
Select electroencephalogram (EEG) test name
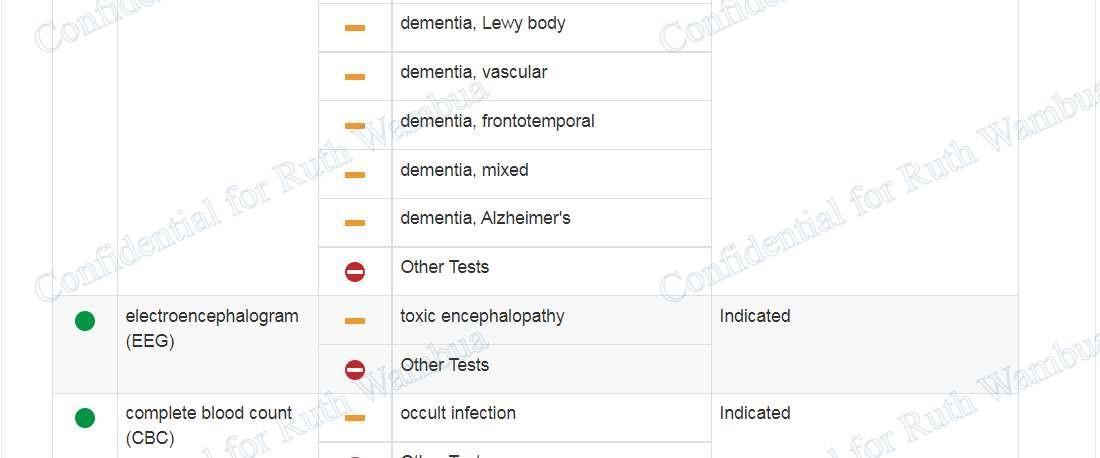[x=212, y=328]
